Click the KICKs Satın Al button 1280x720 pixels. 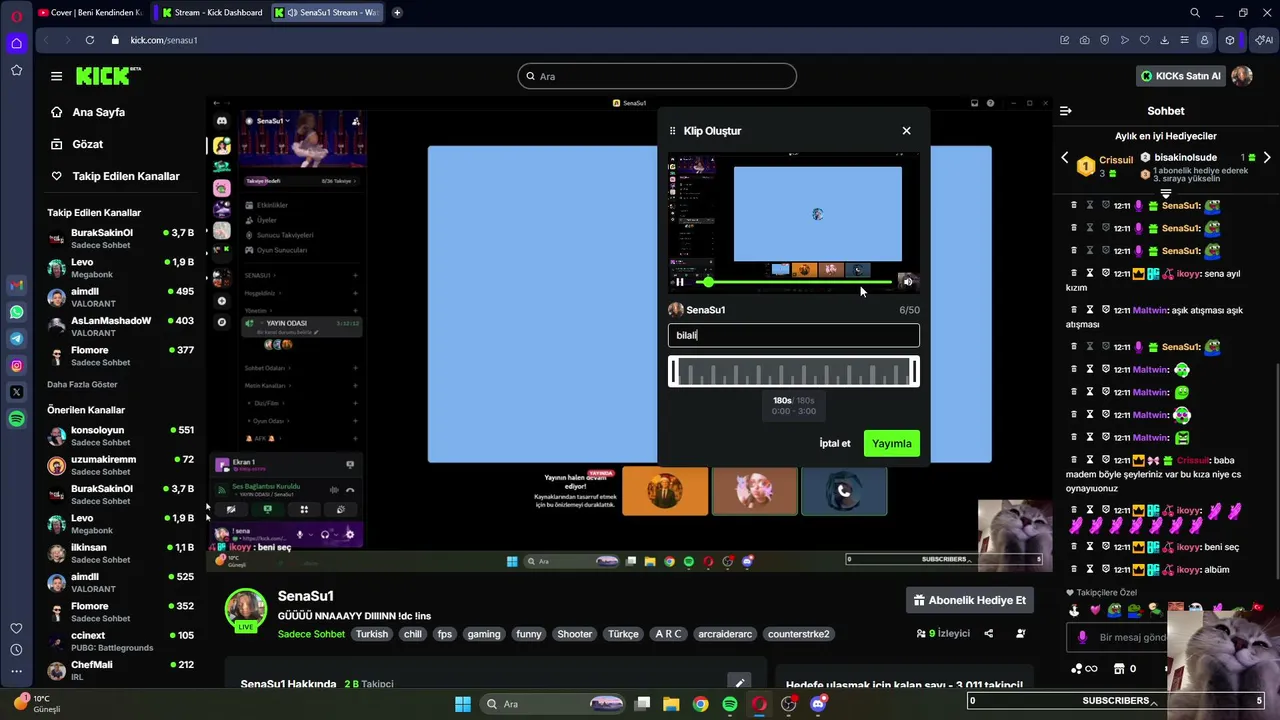1180,76
